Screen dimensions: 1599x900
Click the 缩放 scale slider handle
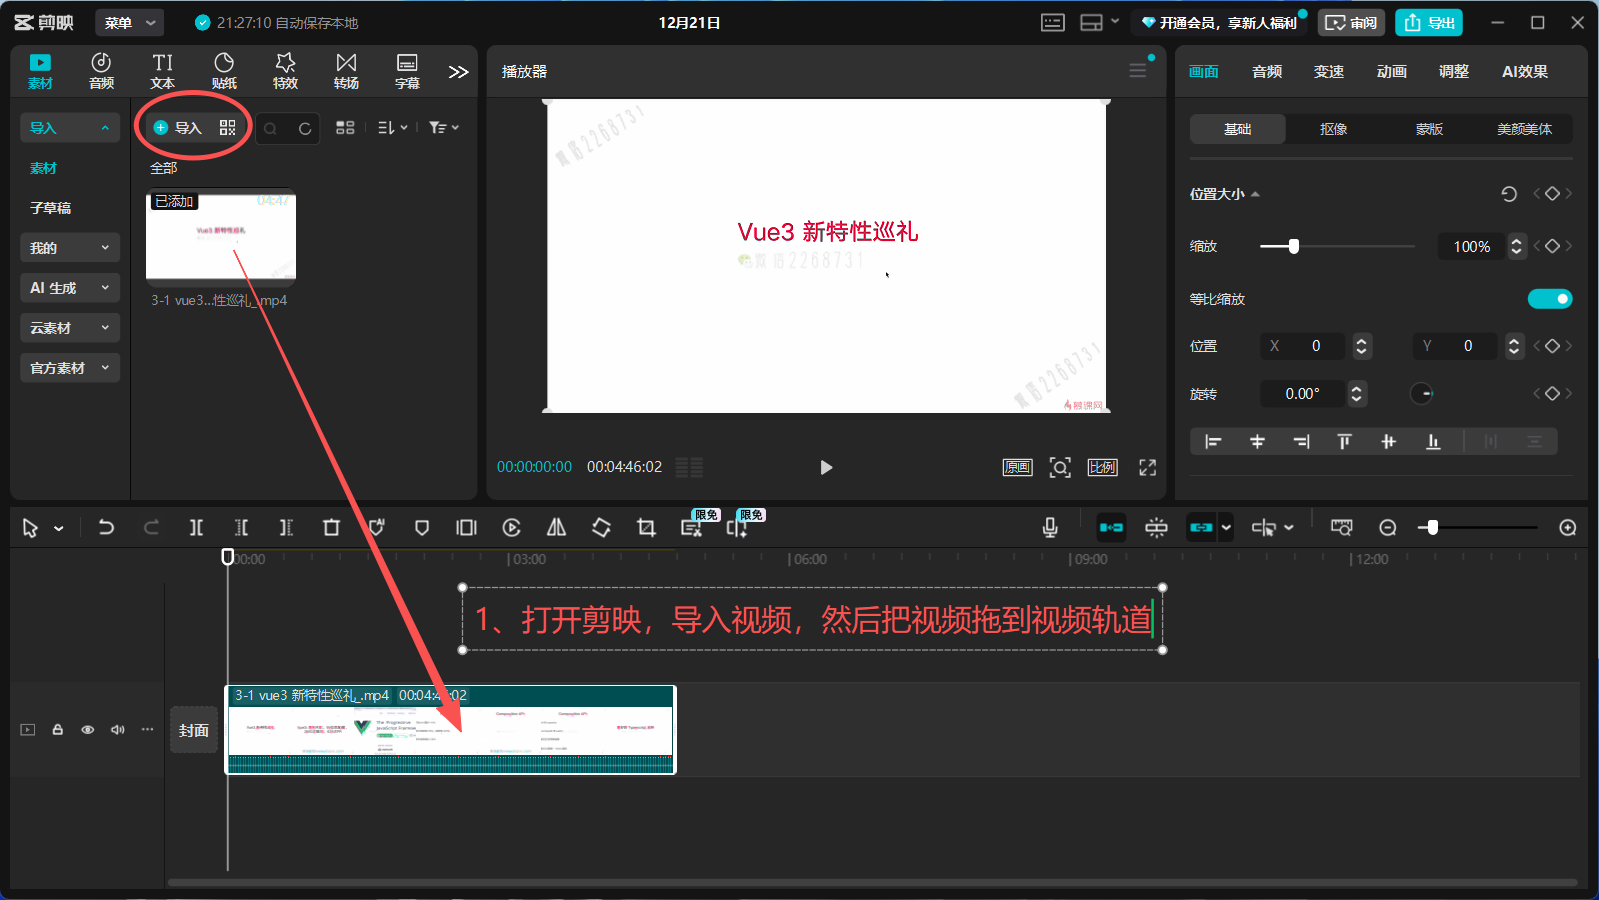coord(1293,246)
